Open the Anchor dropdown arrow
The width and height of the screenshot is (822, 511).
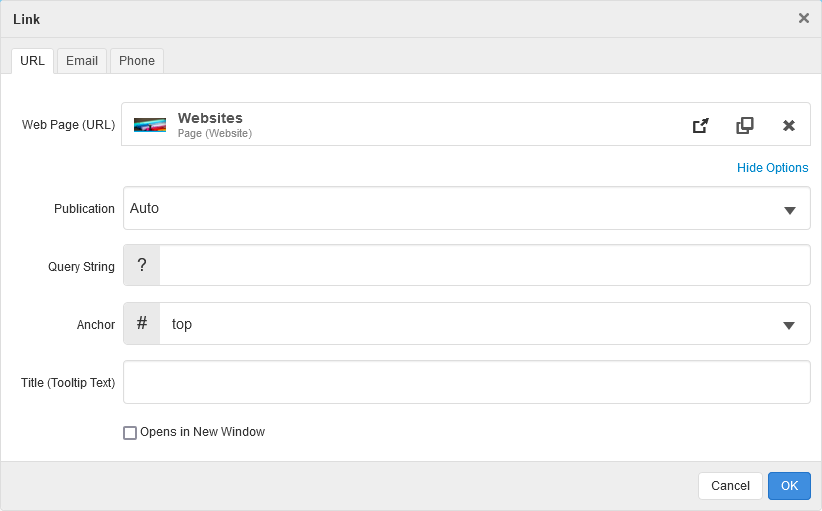[x=789, y=325]
